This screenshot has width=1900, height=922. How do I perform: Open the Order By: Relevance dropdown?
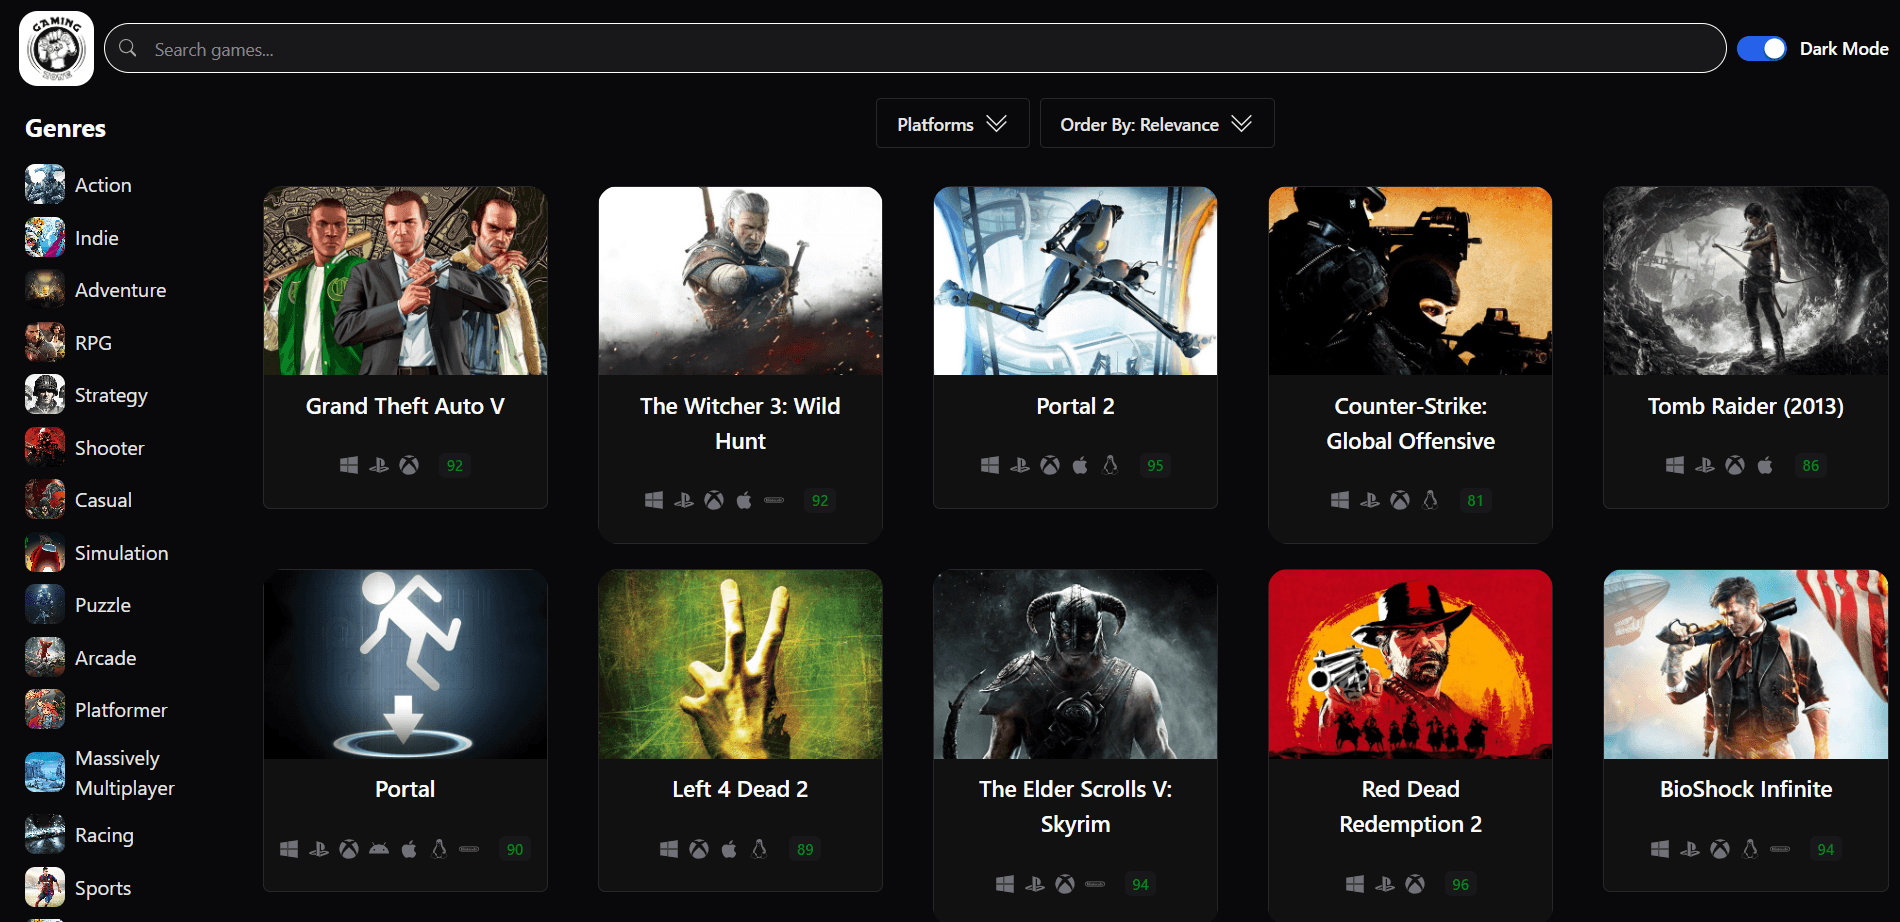pyautogui.click(x=1156, y=123)
